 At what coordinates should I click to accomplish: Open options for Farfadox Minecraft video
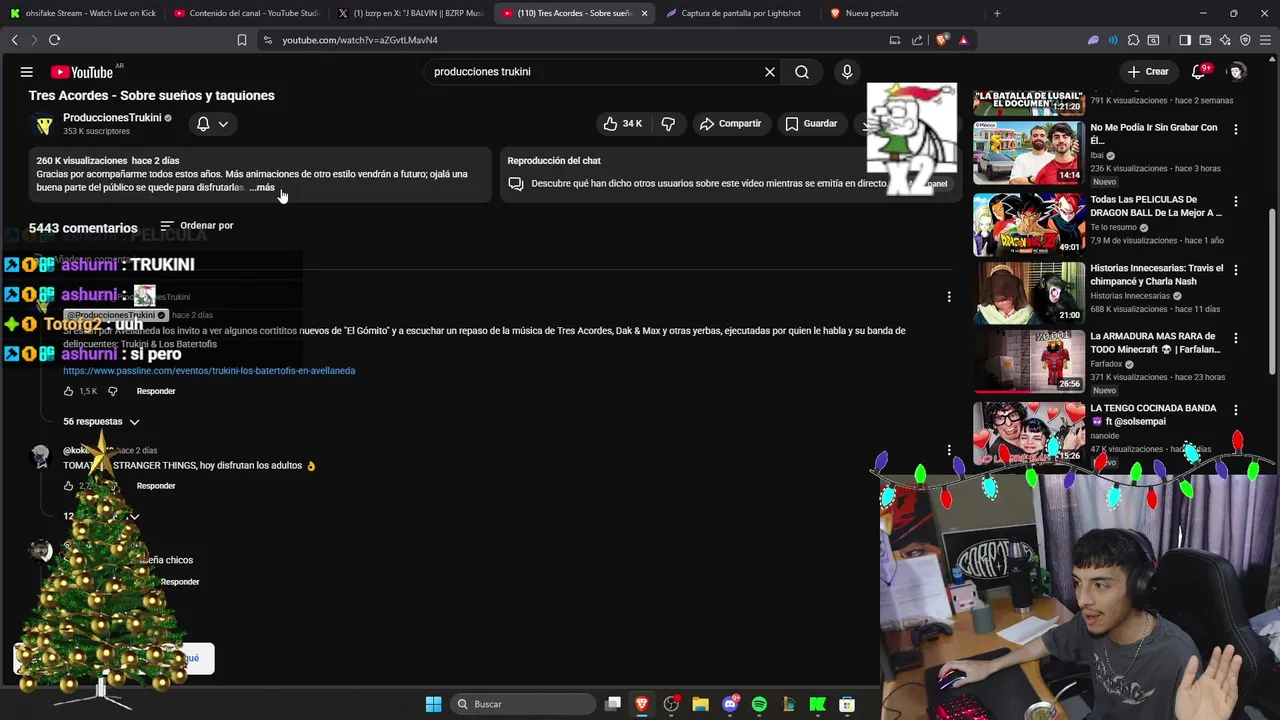click(x=1236, y=338)
